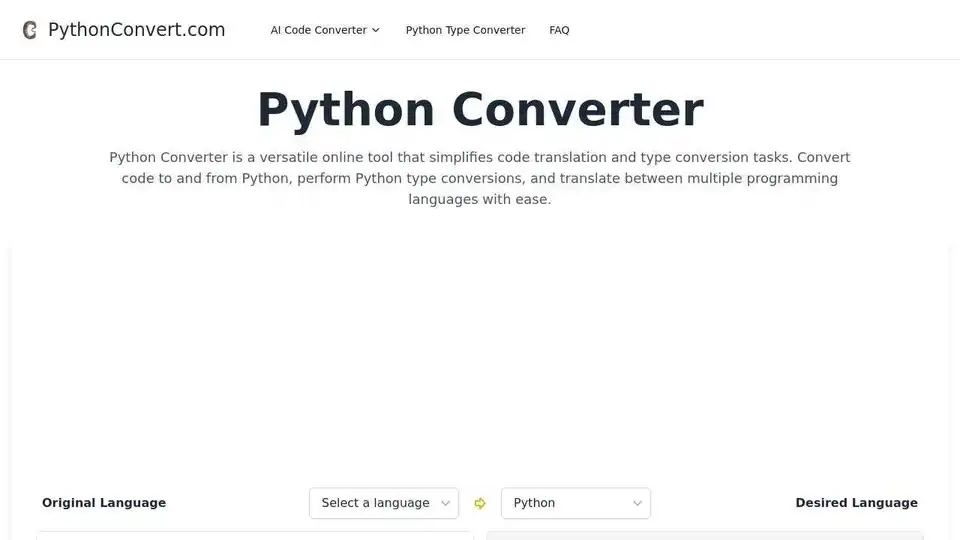
Task: Open the Select a language dropdown
Action: point(384,503)
